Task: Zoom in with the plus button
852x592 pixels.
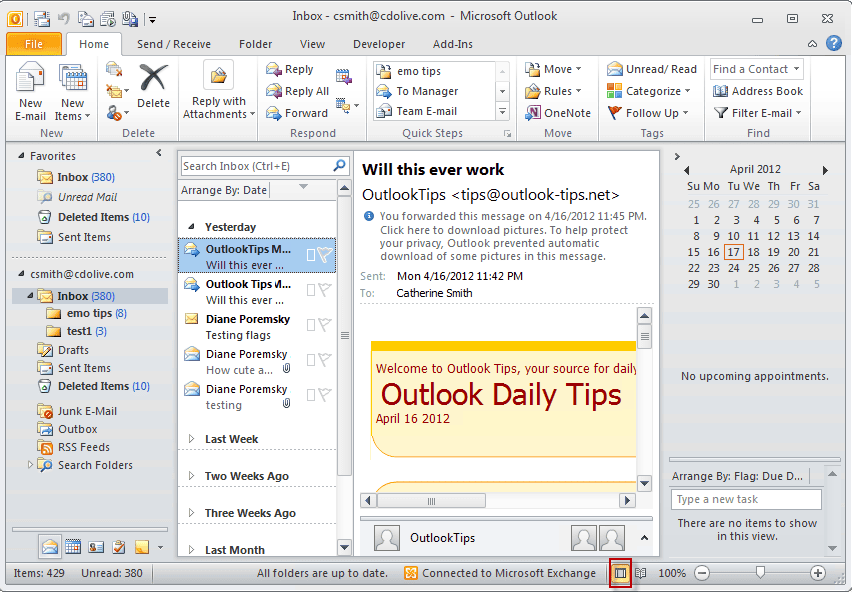Action: coord(817,573)
